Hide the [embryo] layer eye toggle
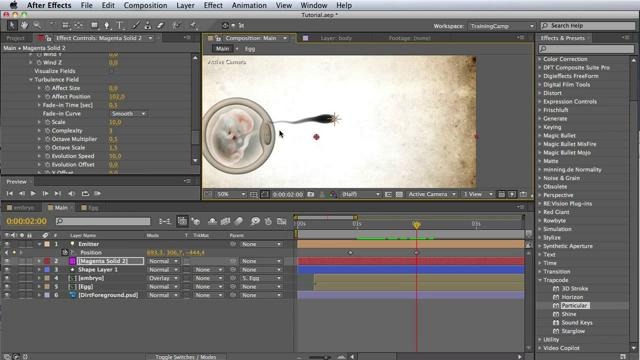The height and width of the screenshot is (360, 640). (x=7, y=278)
